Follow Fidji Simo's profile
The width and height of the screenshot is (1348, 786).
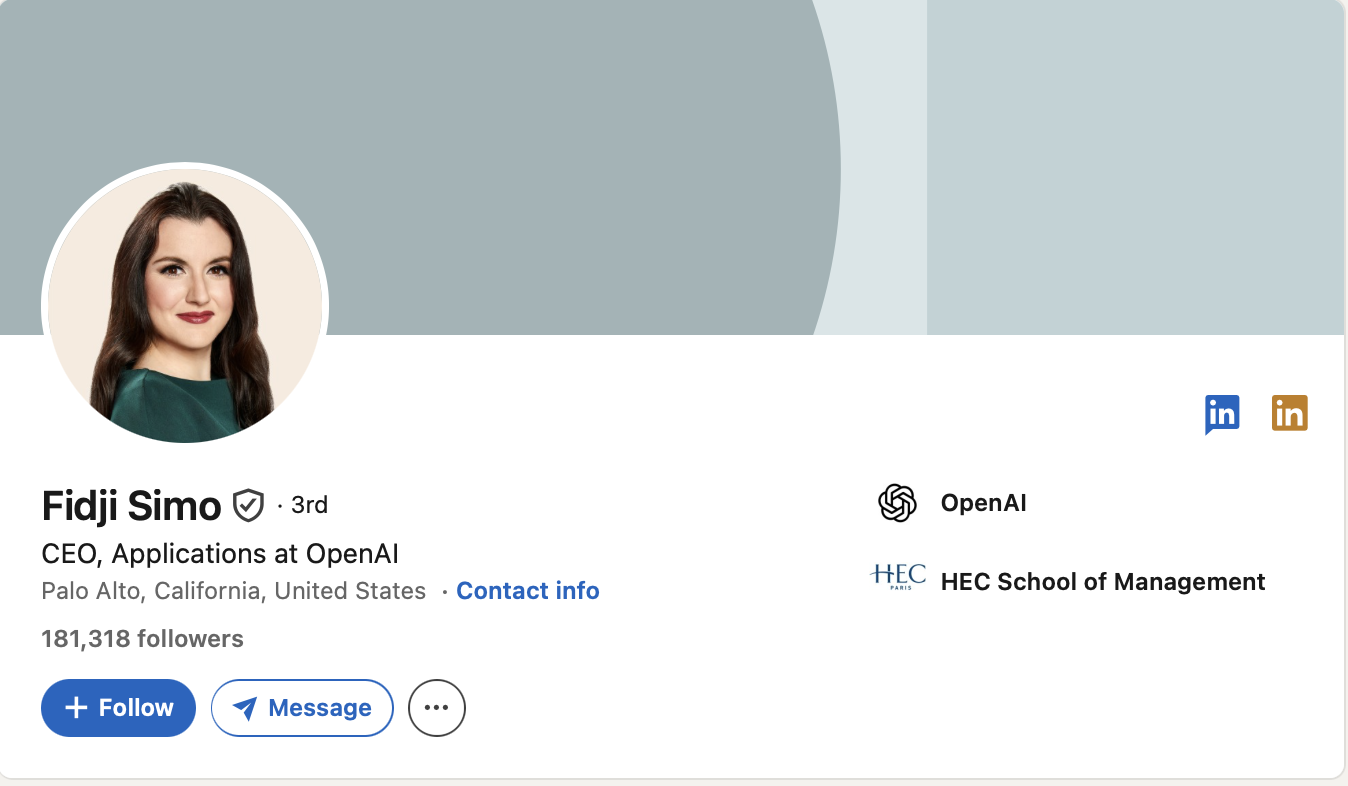(x=118, y=708)
